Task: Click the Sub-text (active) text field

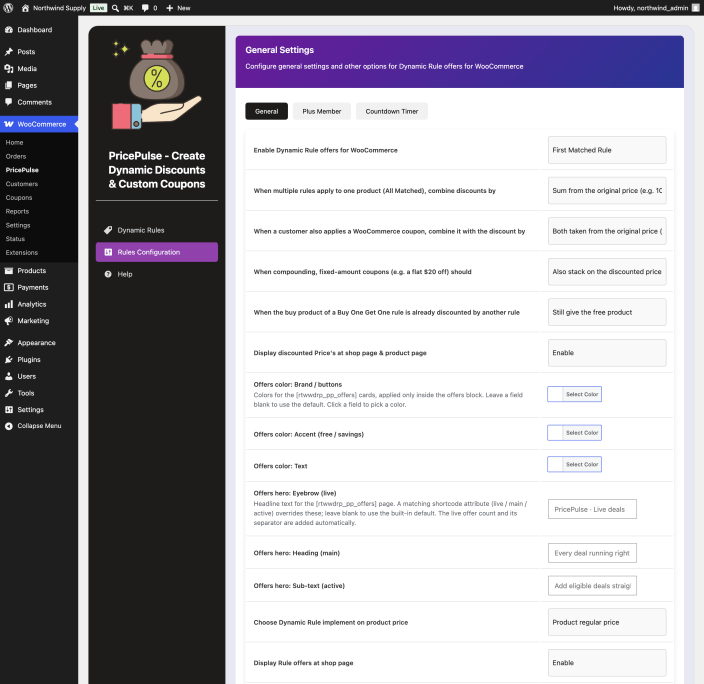Action: coord(592,586)
